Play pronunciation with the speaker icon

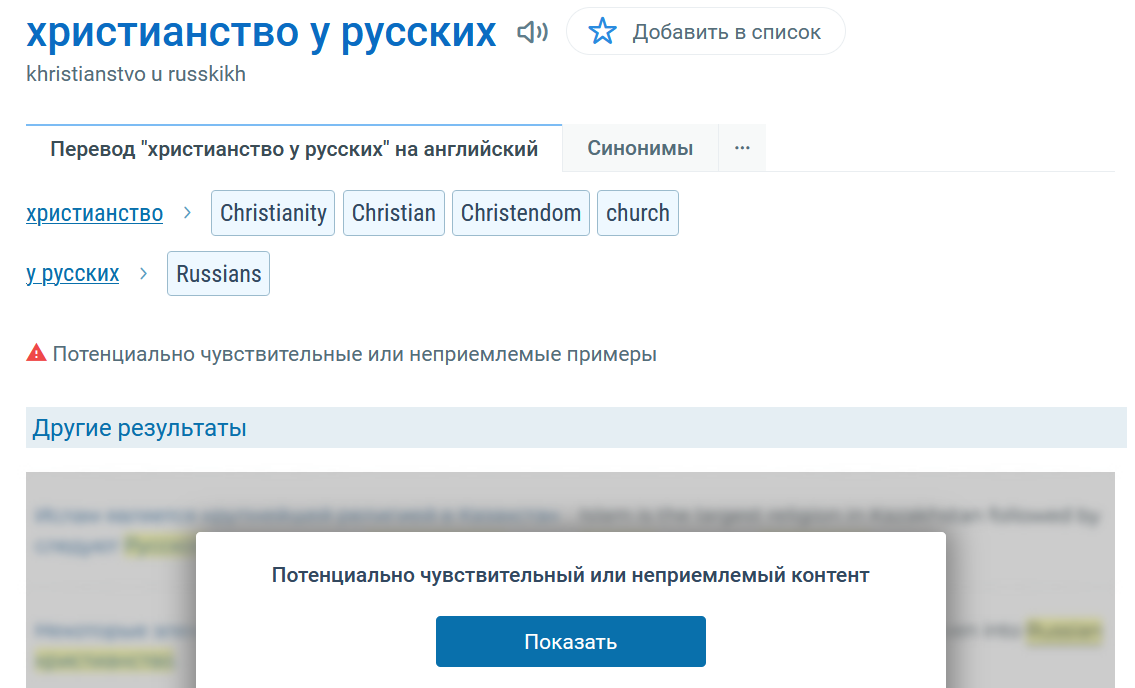pyautogui.click(x=532, y=33)
